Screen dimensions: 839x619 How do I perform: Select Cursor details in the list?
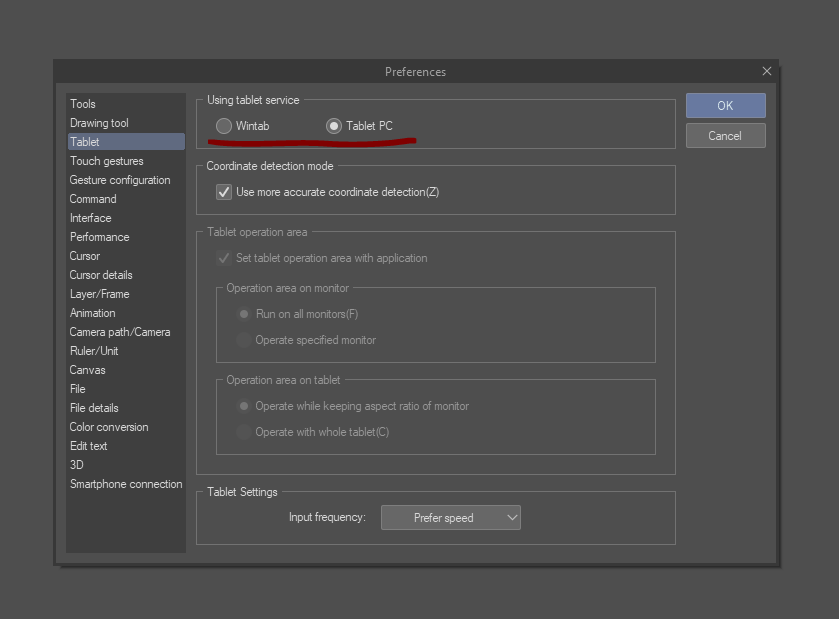[x=101, y=275]
